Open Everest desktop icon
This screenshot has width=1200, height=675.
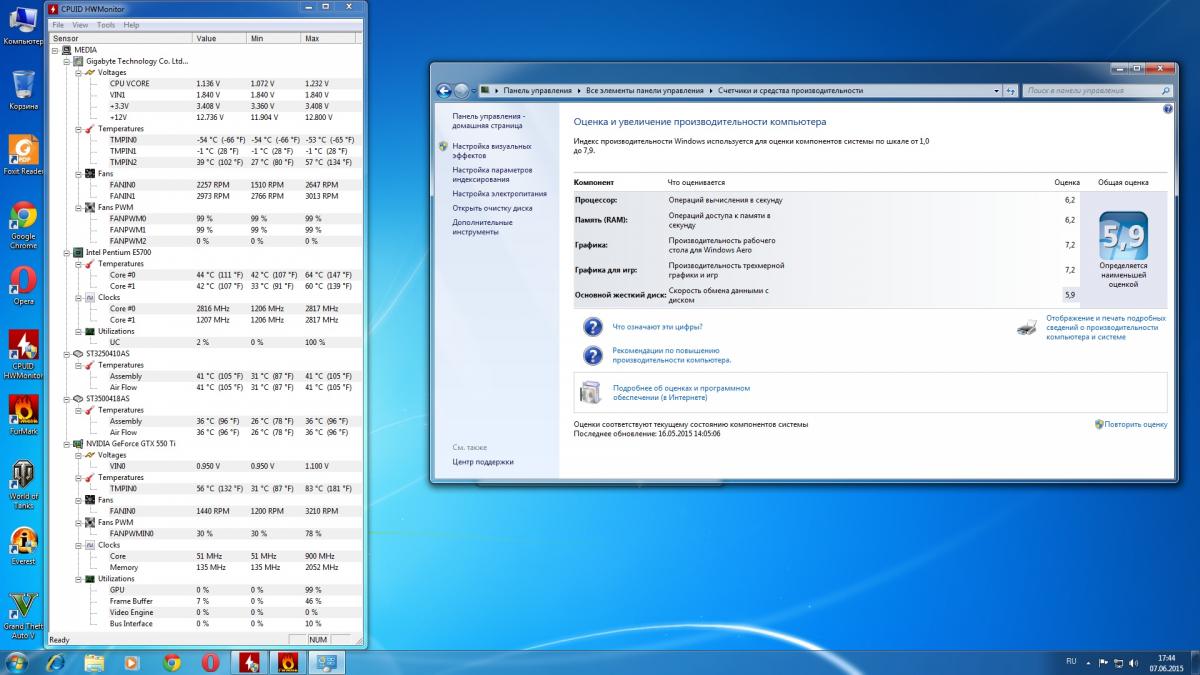tap(23, 545)
